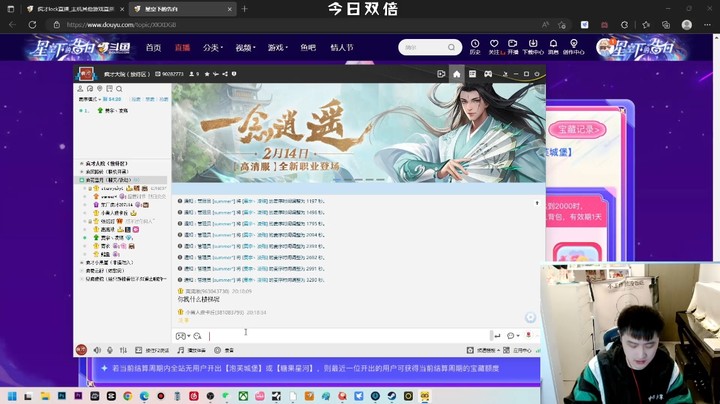Open the chat bubble options dropdown
720x404 pixels.
[513, 336]
